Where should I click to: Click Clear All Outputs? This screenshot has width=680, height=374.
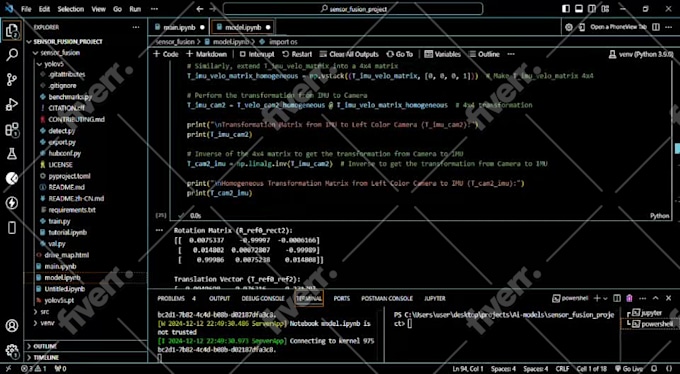tap(349, 54)
